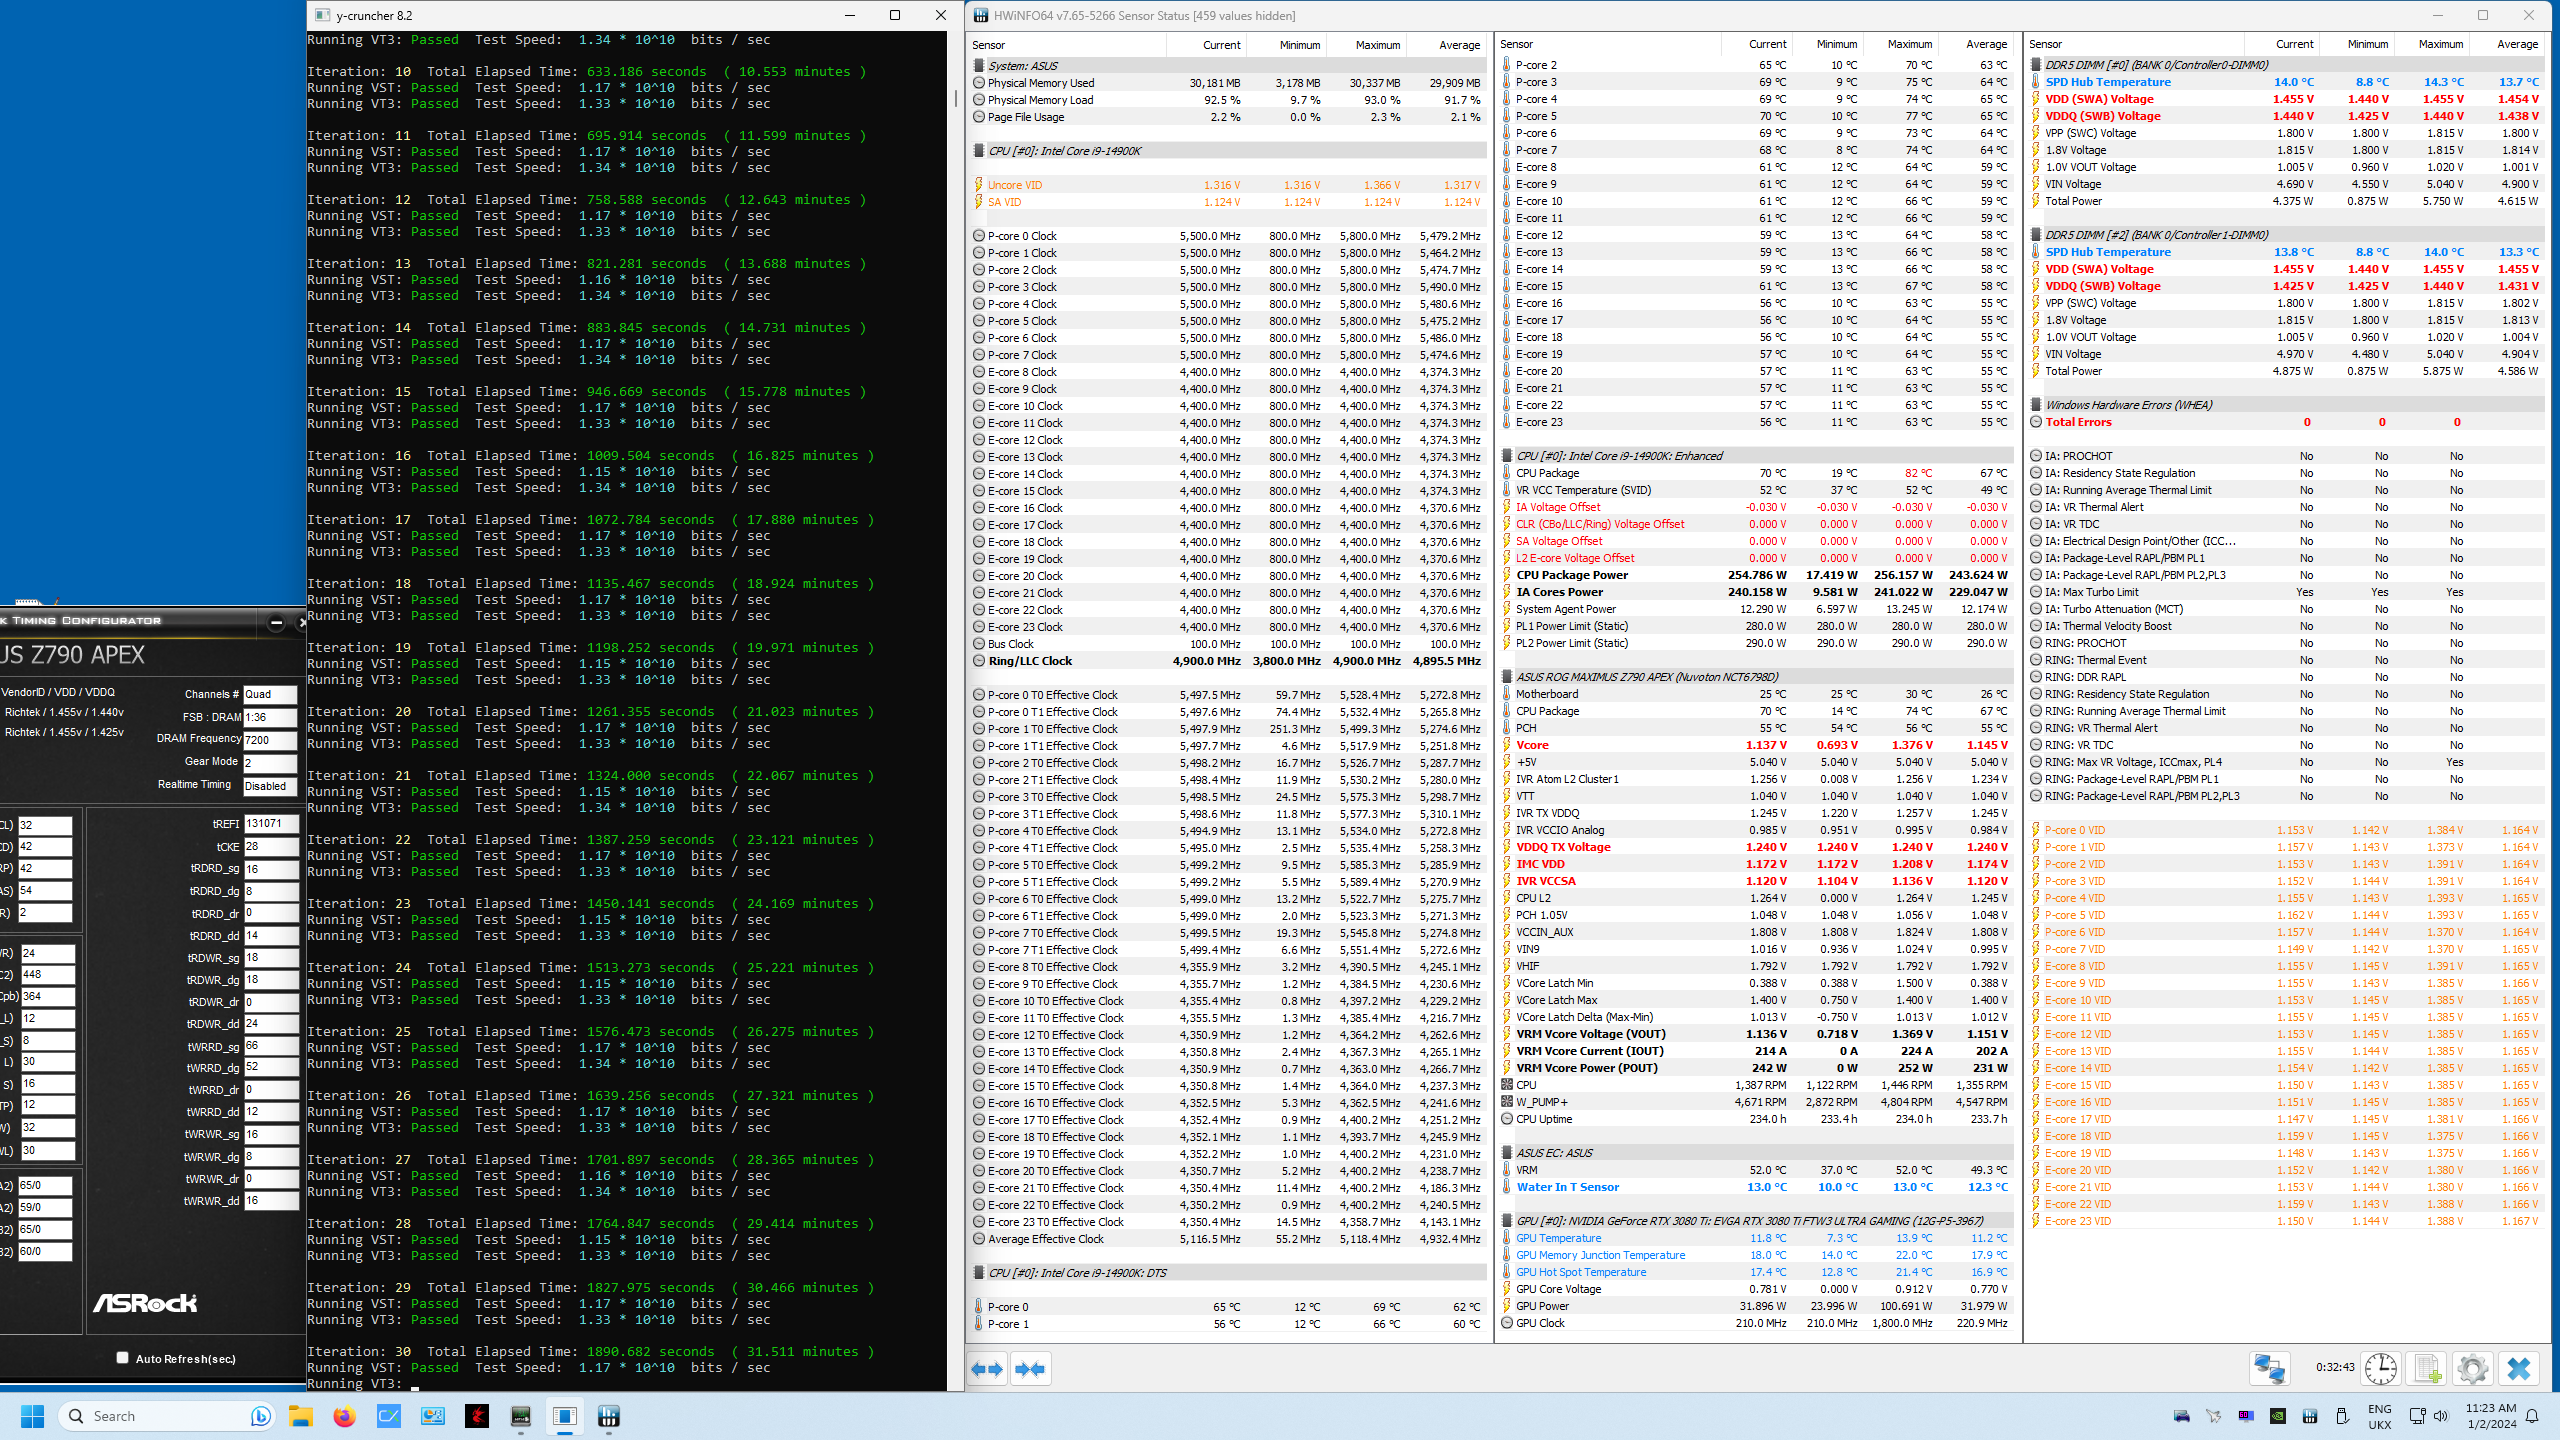Open HWiNFO remote network monitoring icon
The image size is (2560, 1440).
tap(2269, 1368)
